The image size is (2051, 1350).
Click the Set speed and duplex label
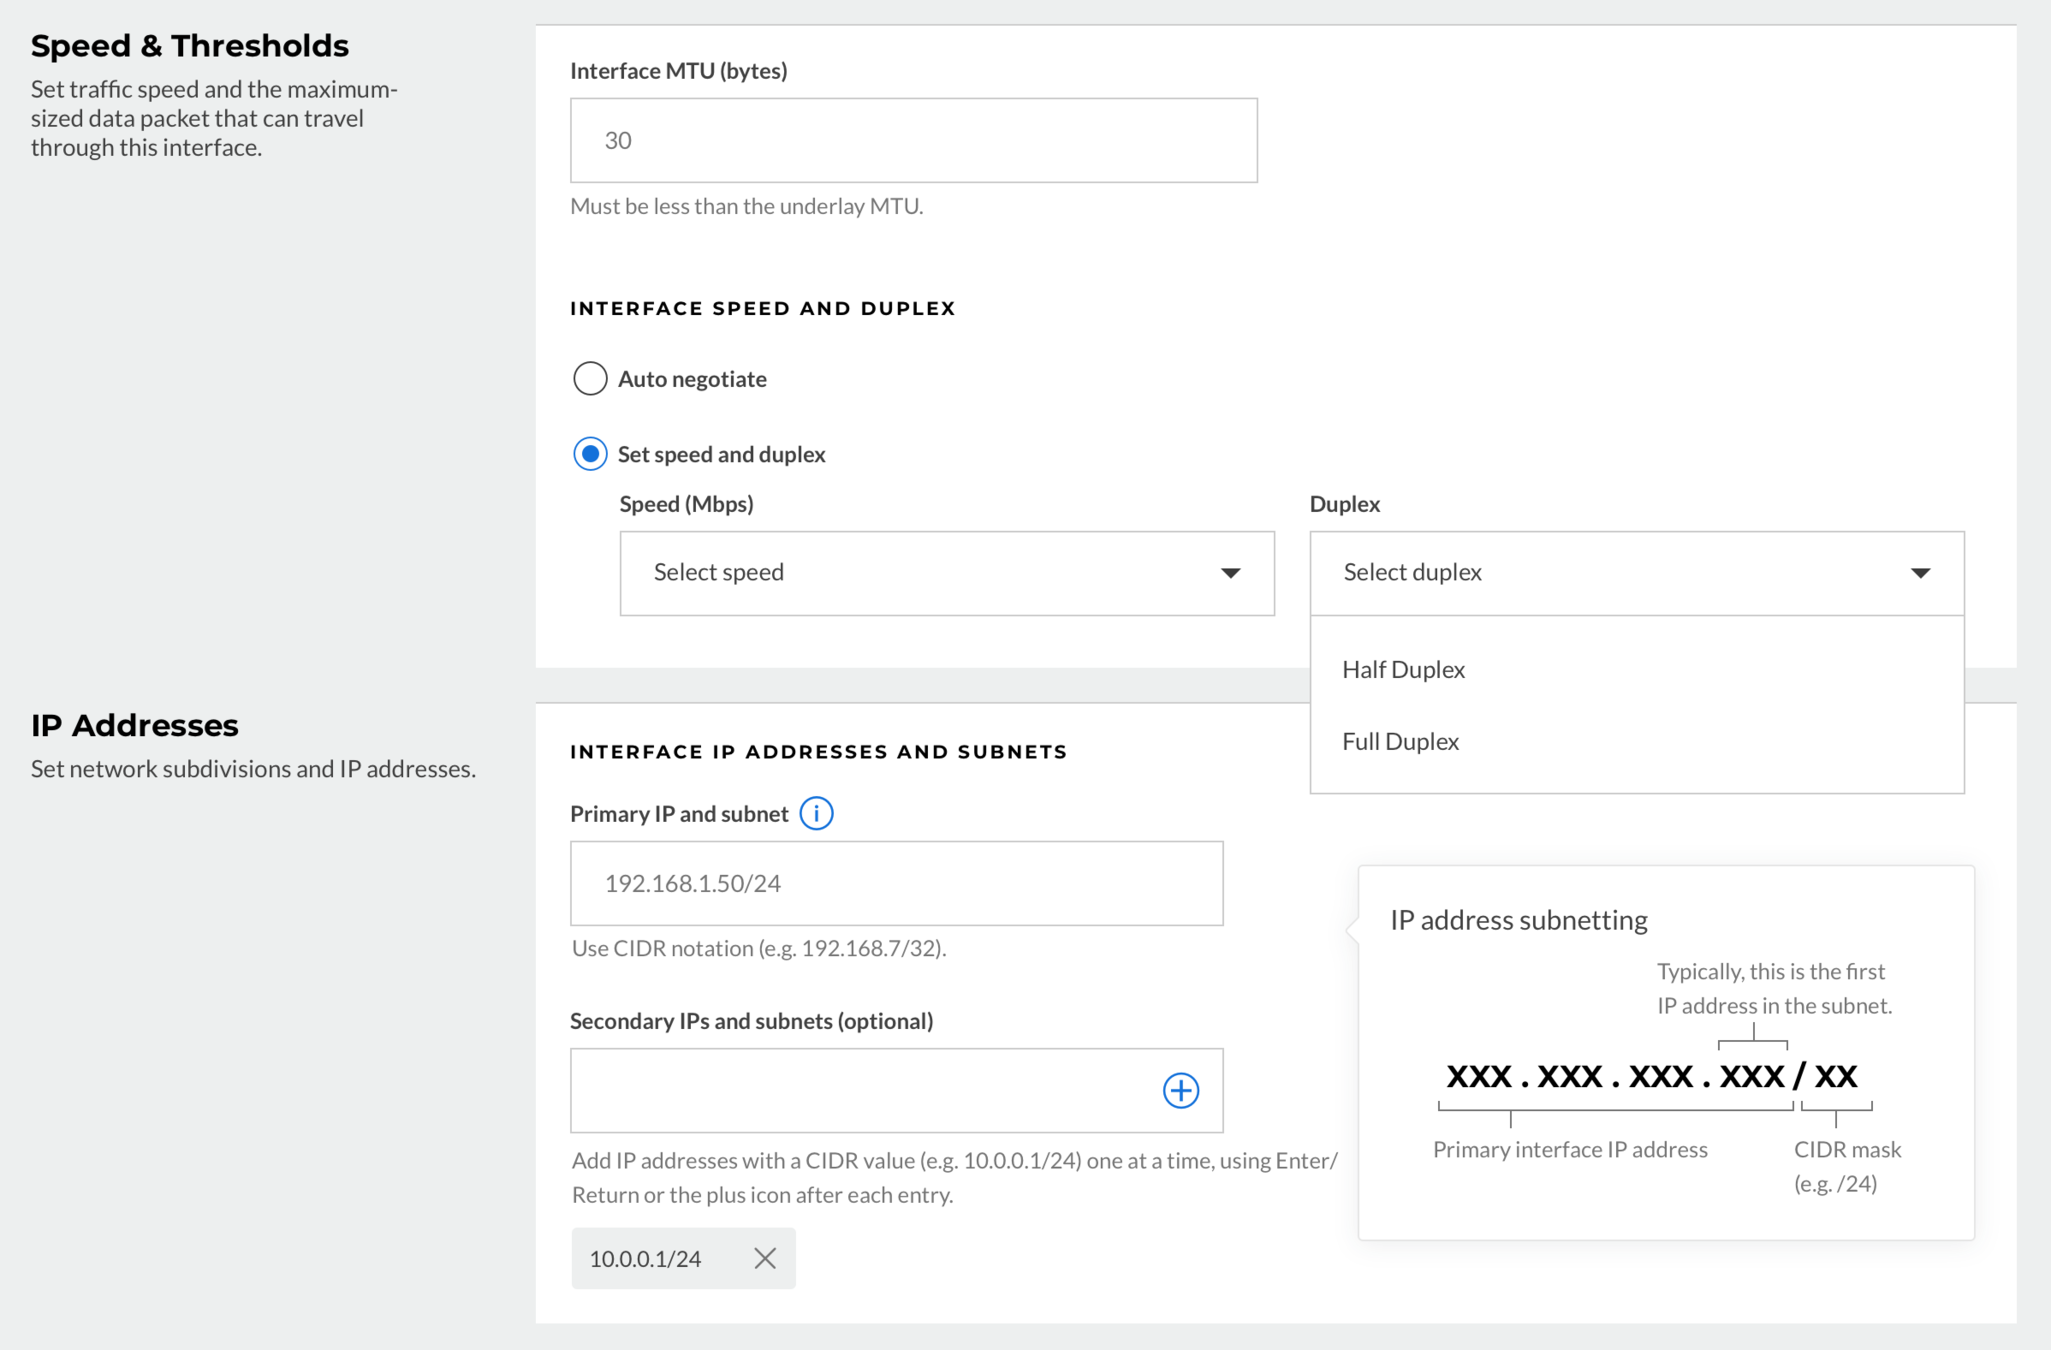point(721,454)
